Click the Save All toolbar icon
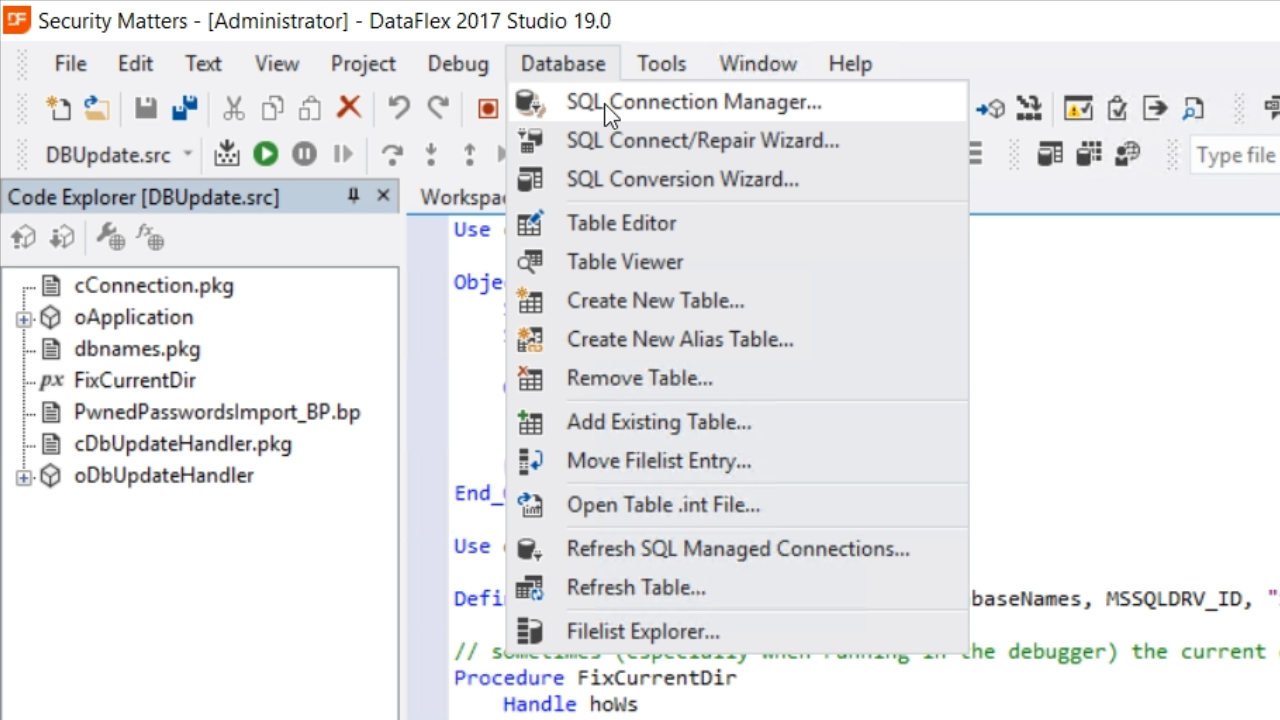 185,108
